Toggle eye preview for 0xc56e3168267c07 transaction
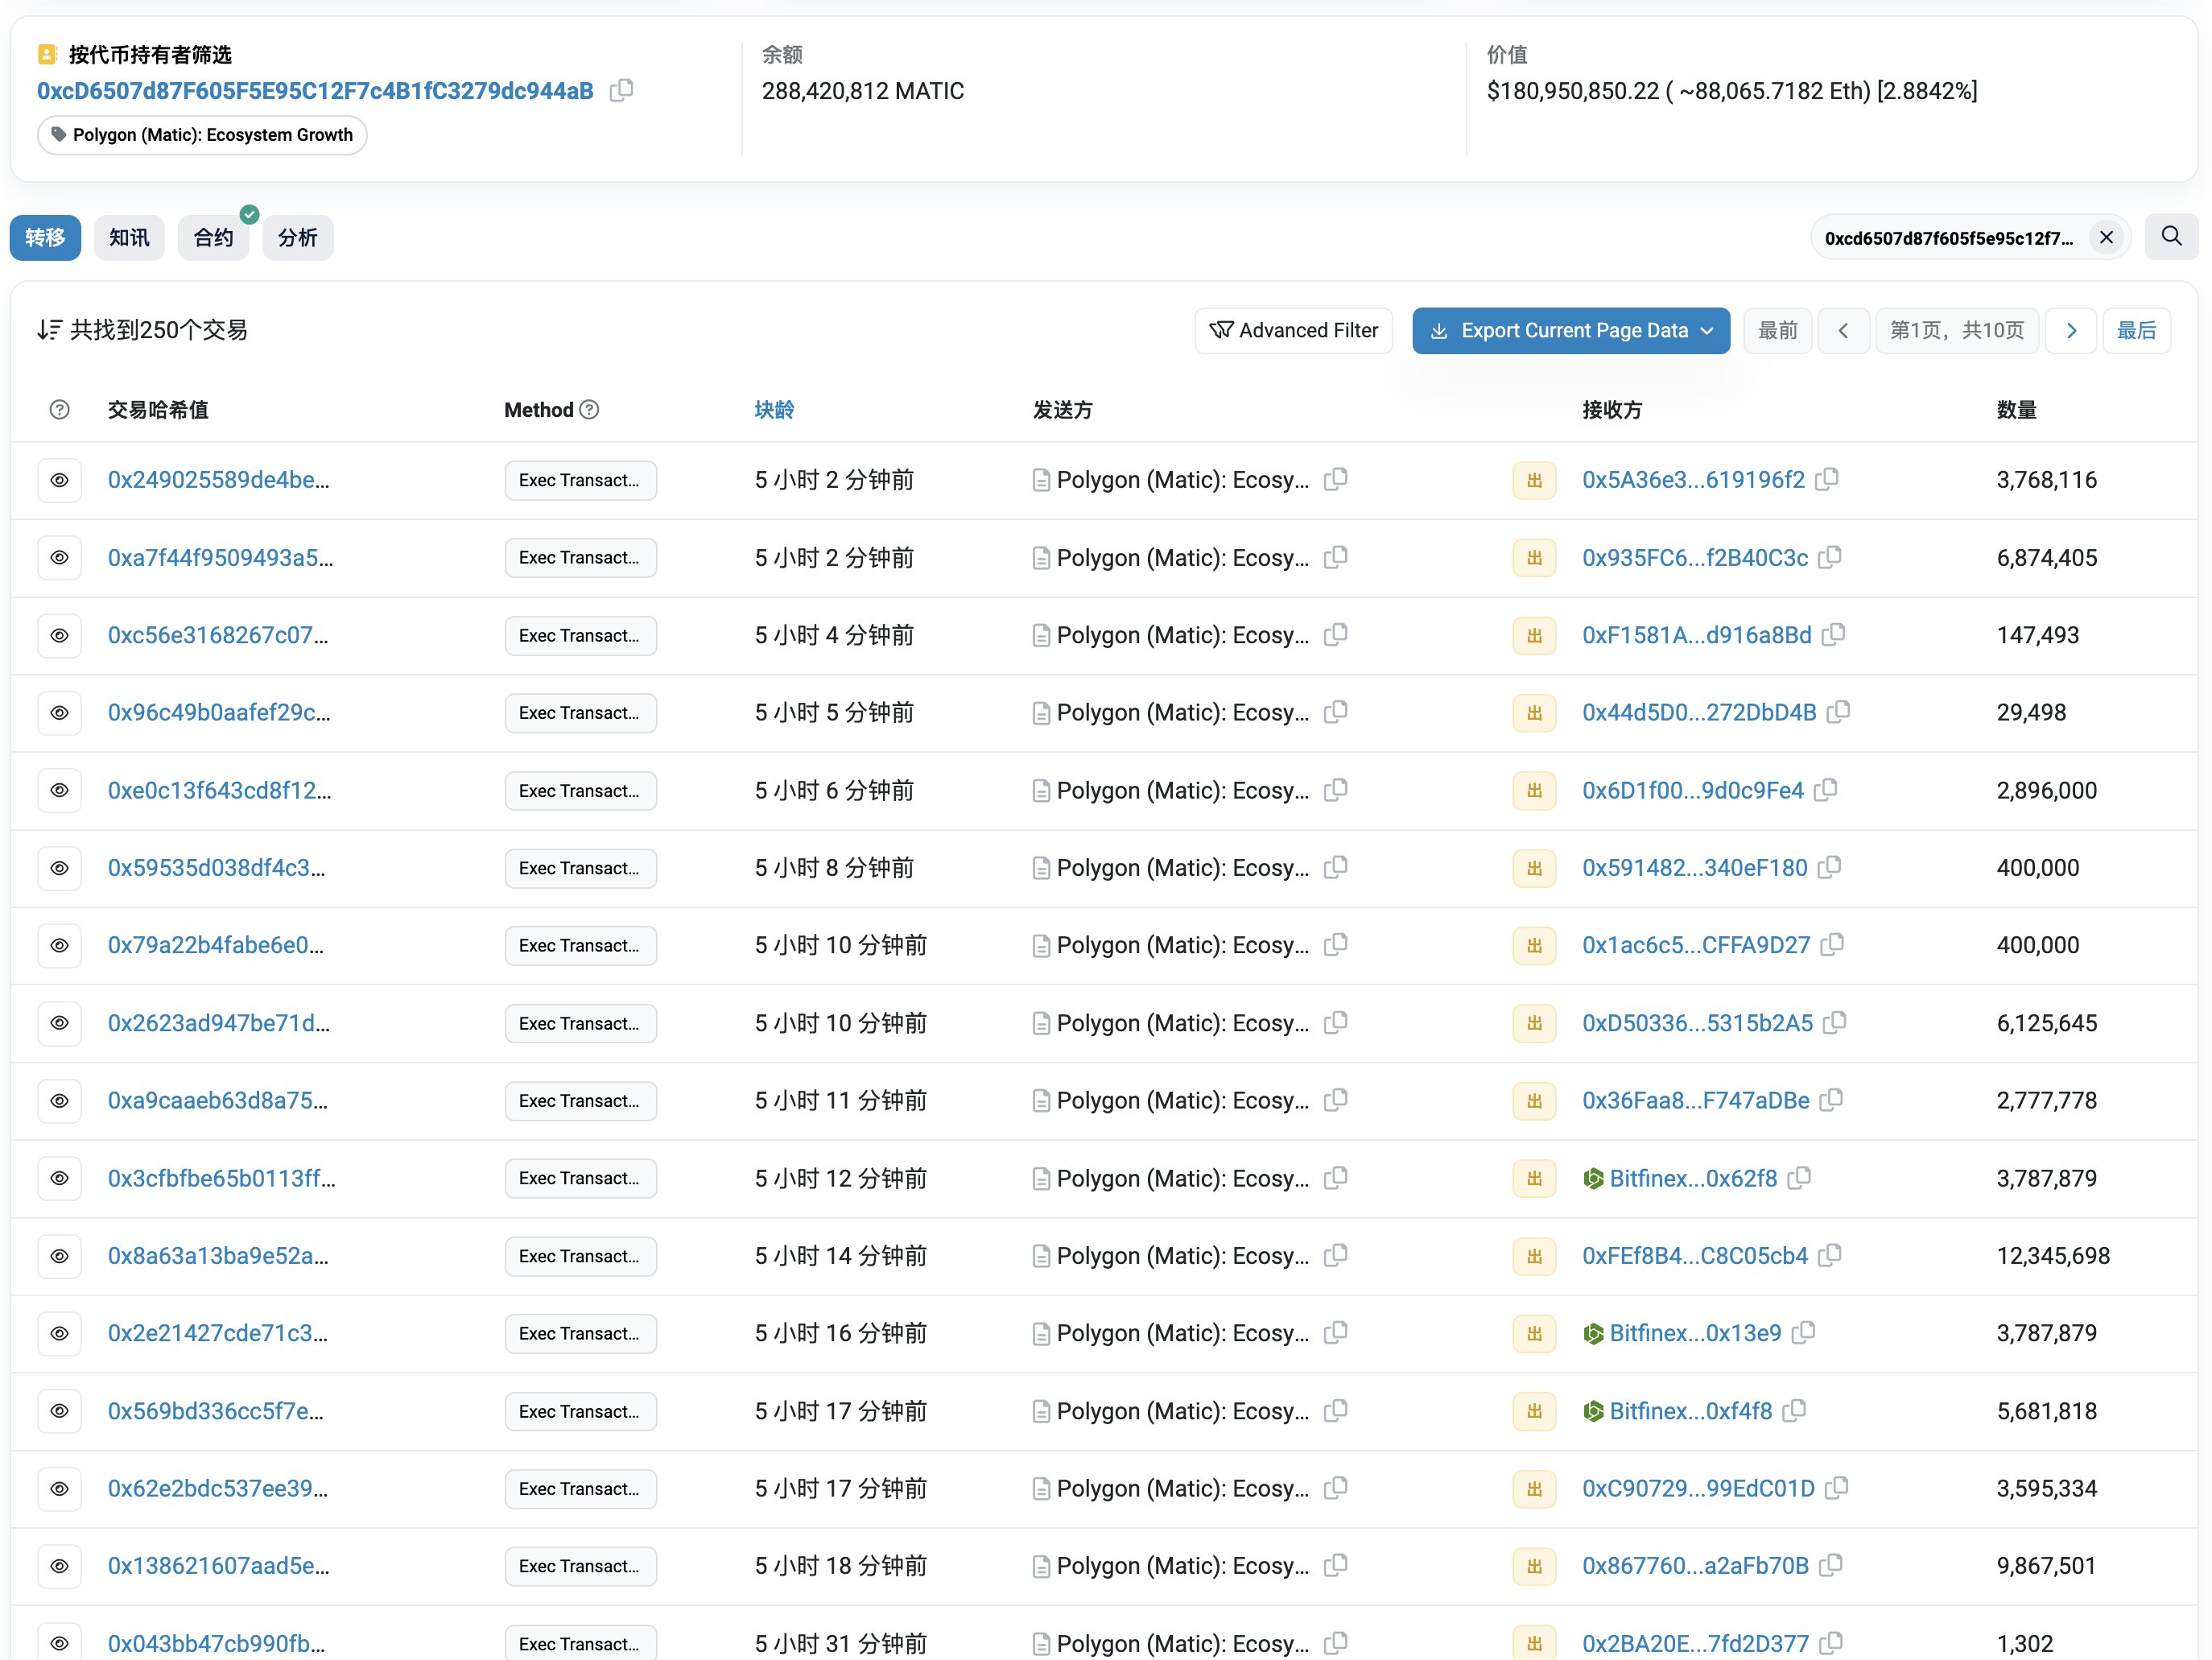Screen dimensions: 2212x1660 [x=60, y=636]
